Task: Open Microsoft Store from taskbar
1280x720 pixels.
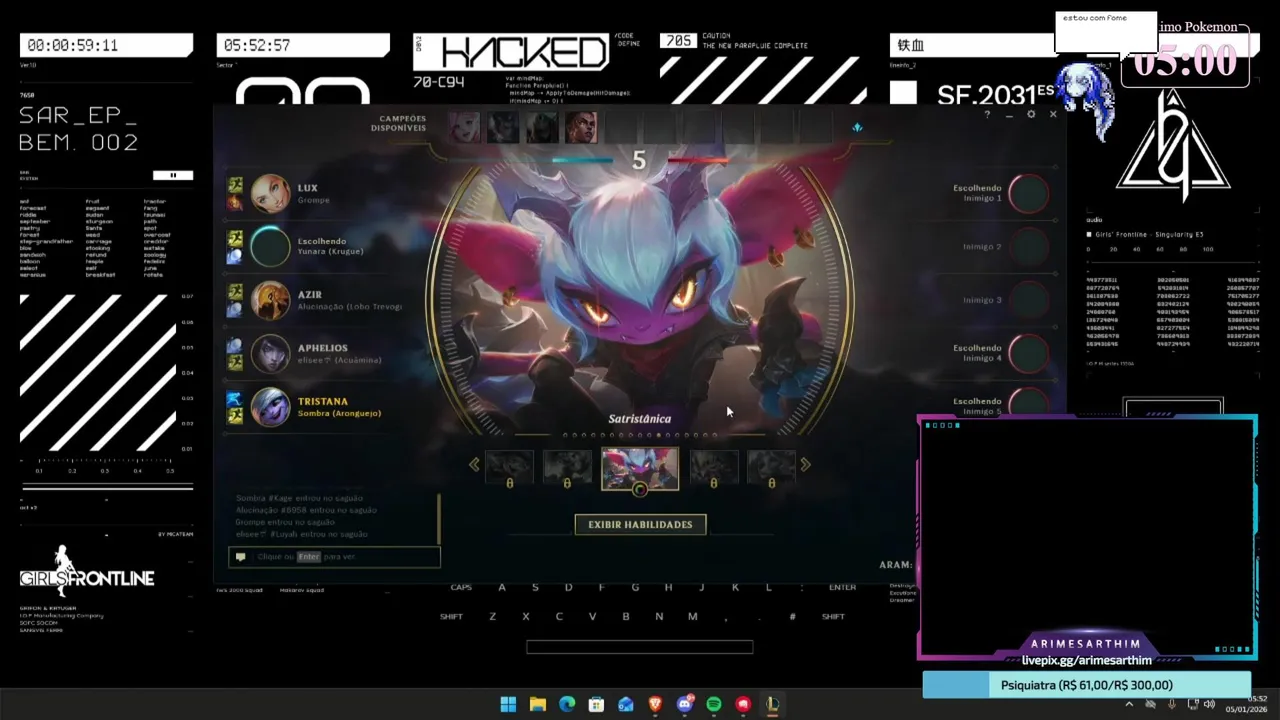Action: pyautogui.click(x=596, y=704)
